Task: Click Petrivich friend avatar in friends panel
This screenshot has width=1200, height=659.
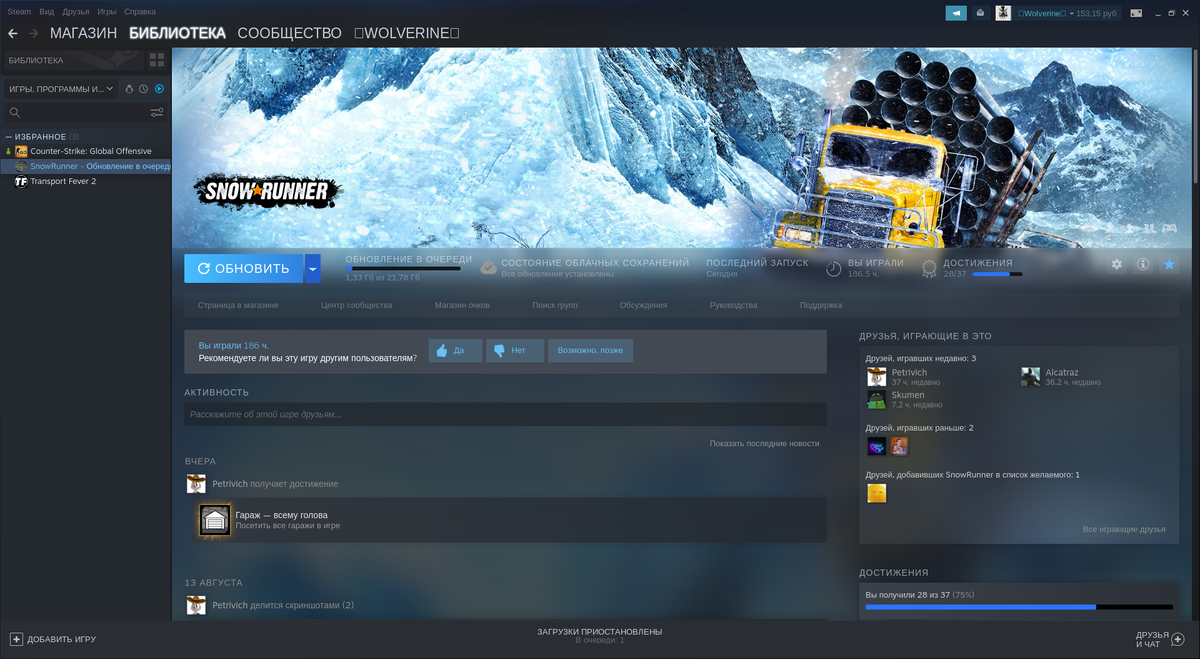Action: tap(877, 377)
